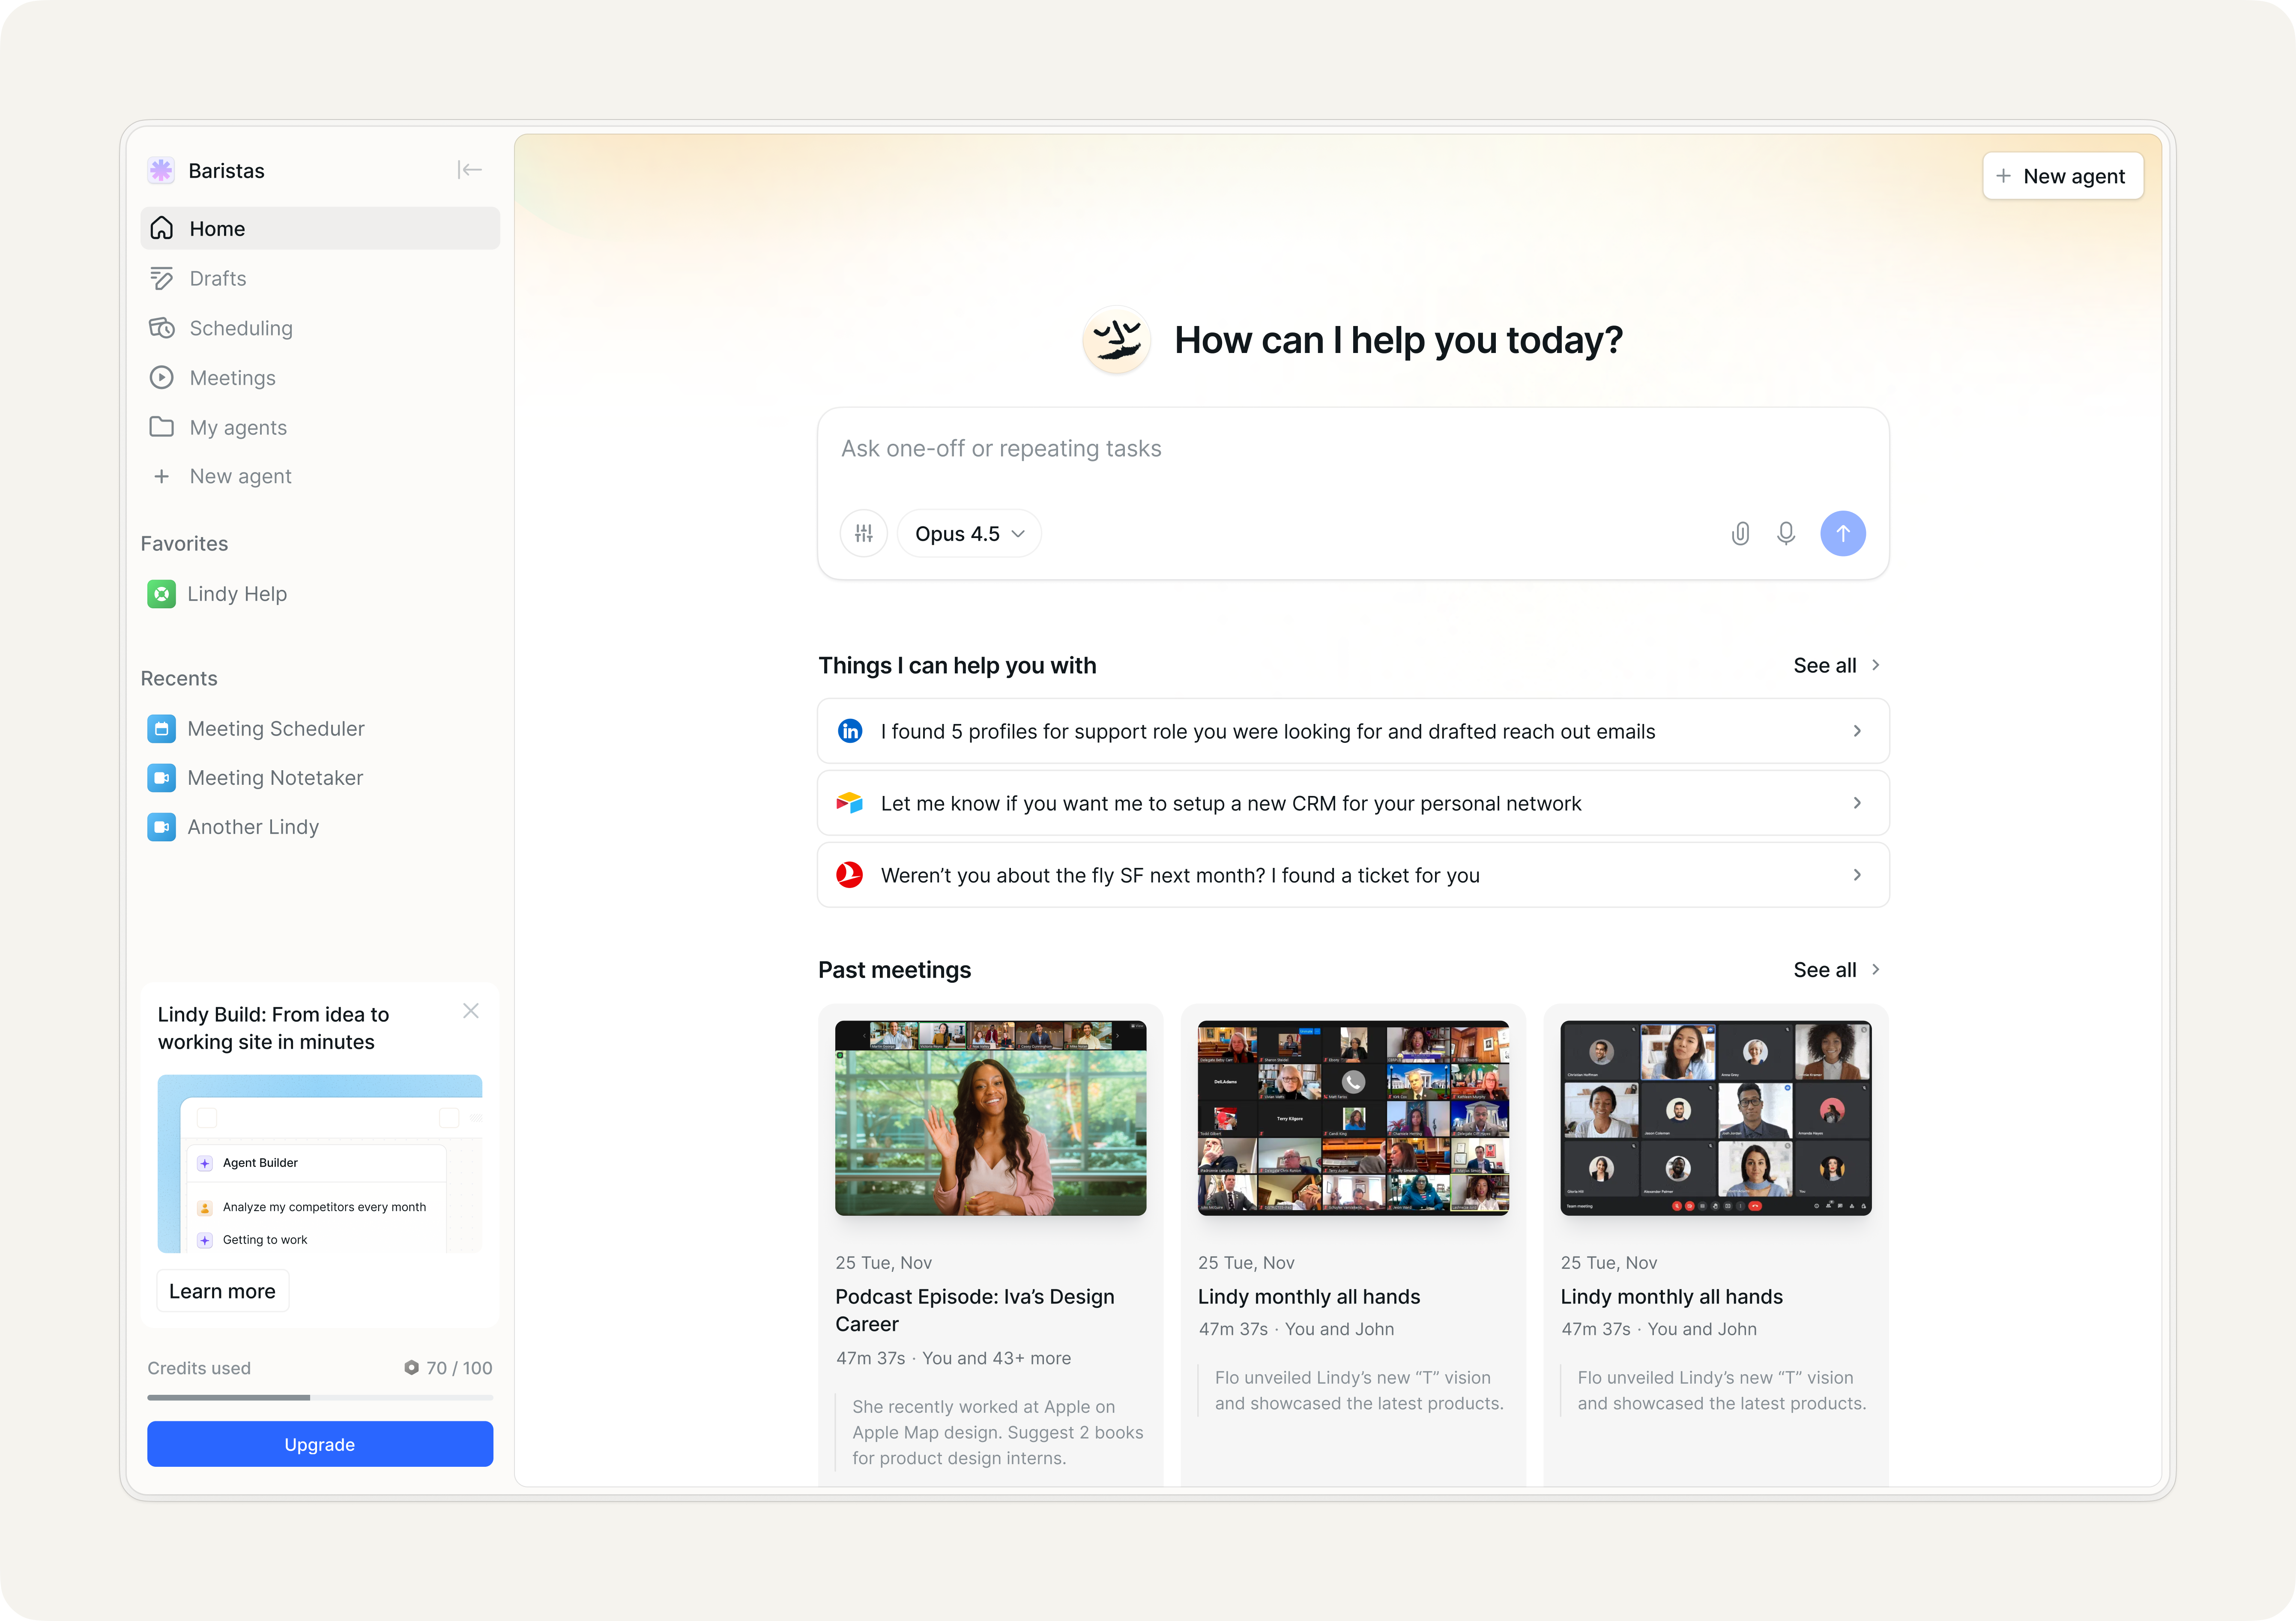Click the New agent button at top right
2296x1621 pixels.
click(2062, 176)
